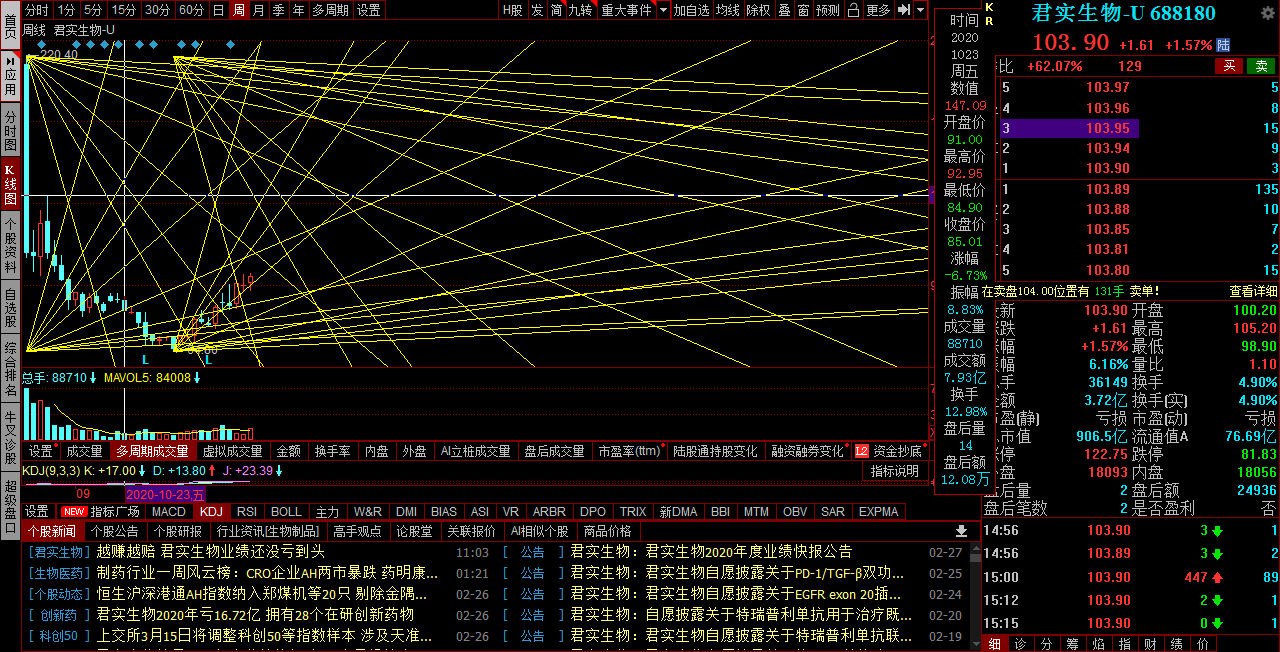
Task: Open the 更多 more options menu
Action: 878,10
